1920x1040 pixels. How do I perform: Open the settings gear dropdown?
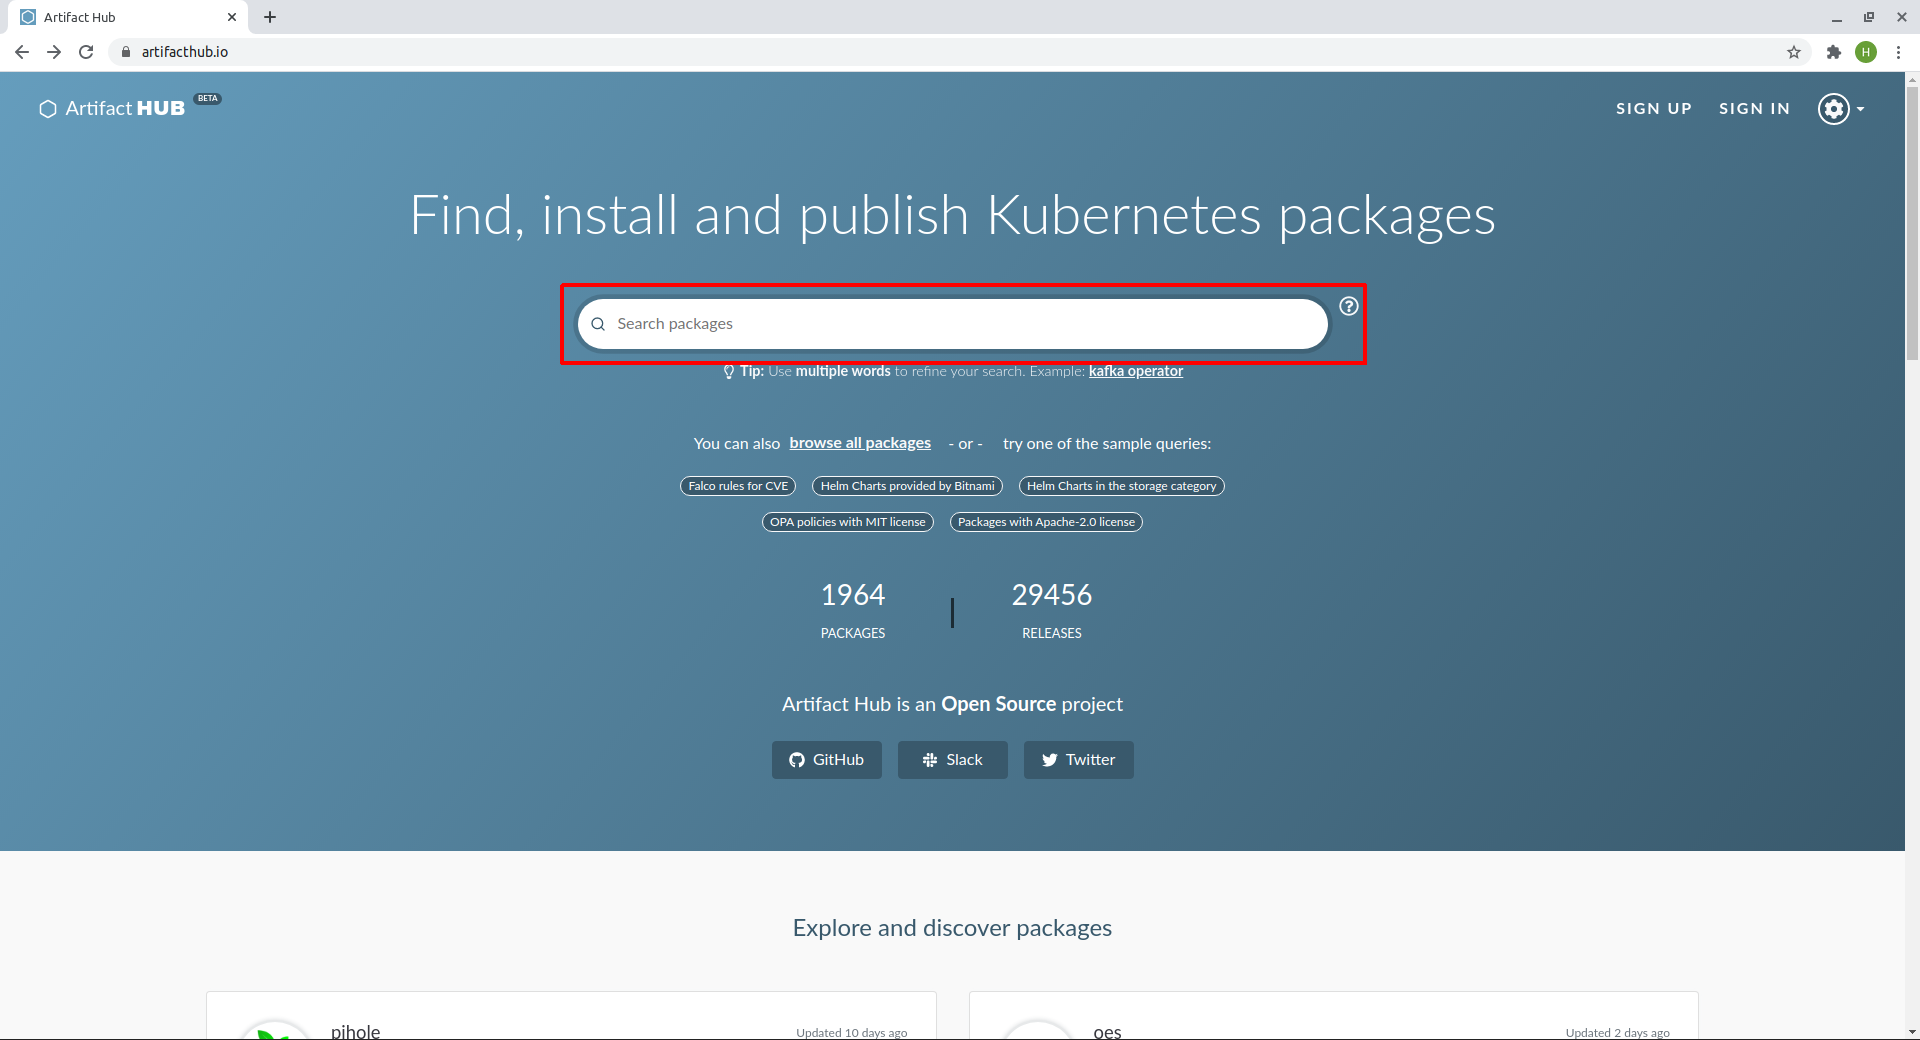pos(1841,108)
